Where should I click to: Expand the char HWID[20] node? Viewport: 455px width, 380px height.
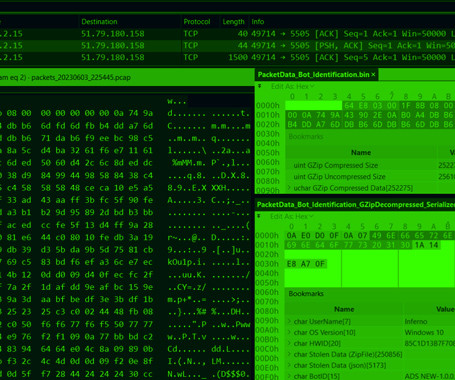point(289,343)
